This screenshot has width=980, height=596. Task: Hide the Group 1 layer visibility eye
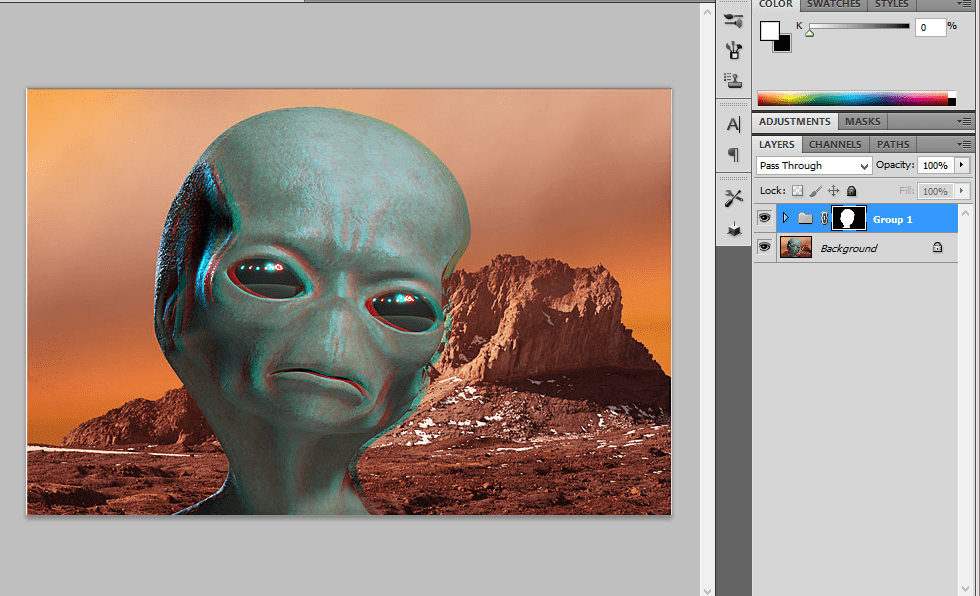[x=764, y=218]
